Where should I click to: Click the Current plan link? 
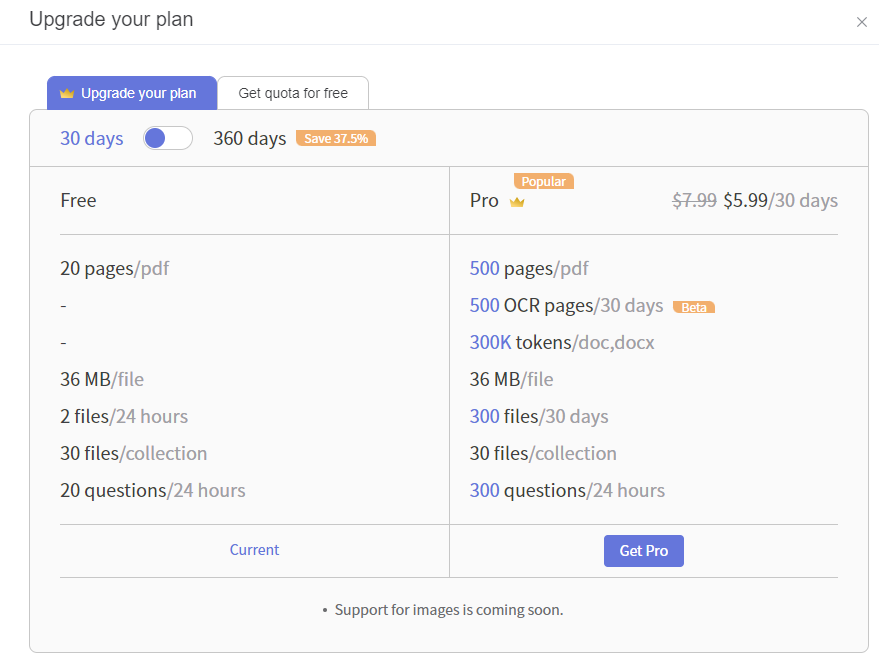coord(254,550)
